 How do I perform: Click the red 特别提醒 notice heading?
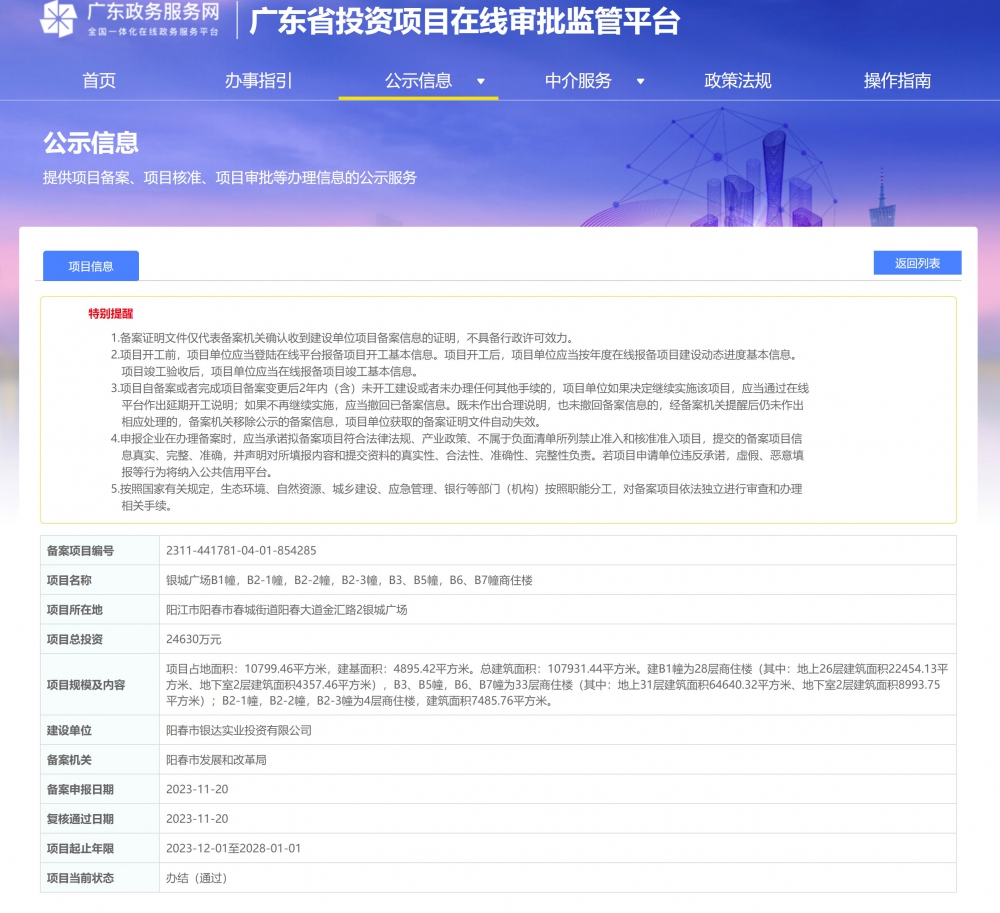(110, 314)
